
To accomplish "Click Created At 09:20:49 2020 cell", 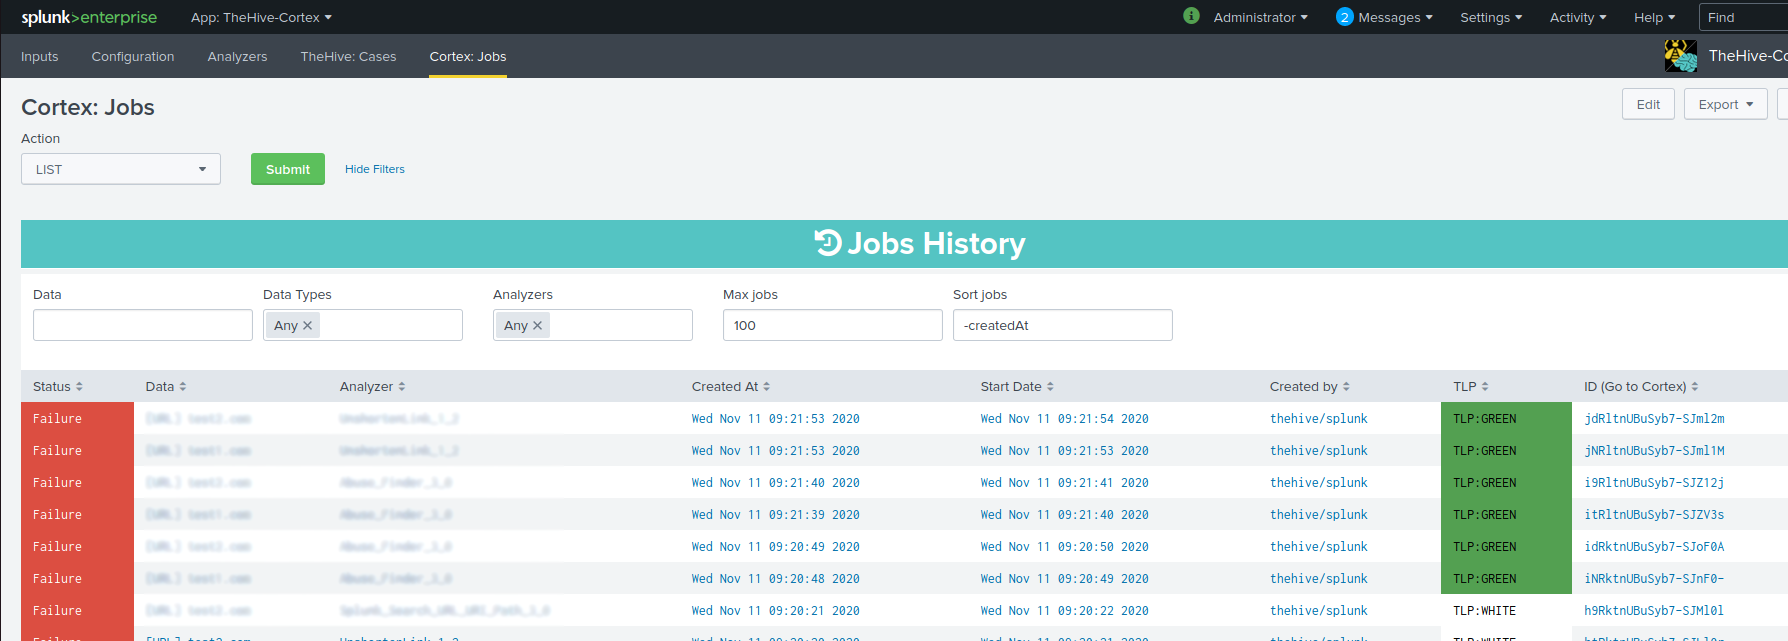I will (775, 546).
